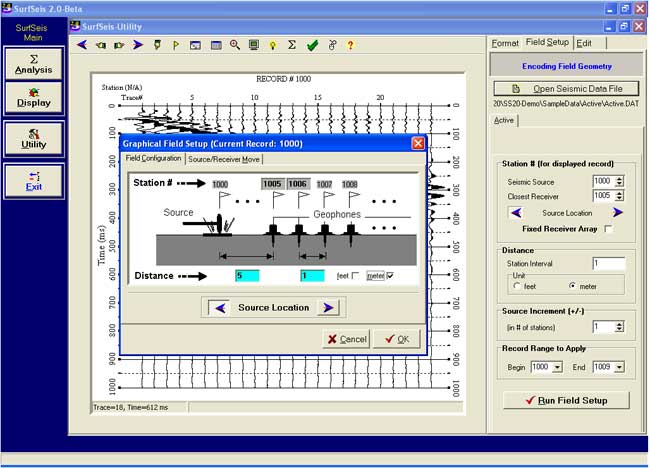650x468 pixels.
Task: Open the Field Setup tab
Action: point(547,42)
